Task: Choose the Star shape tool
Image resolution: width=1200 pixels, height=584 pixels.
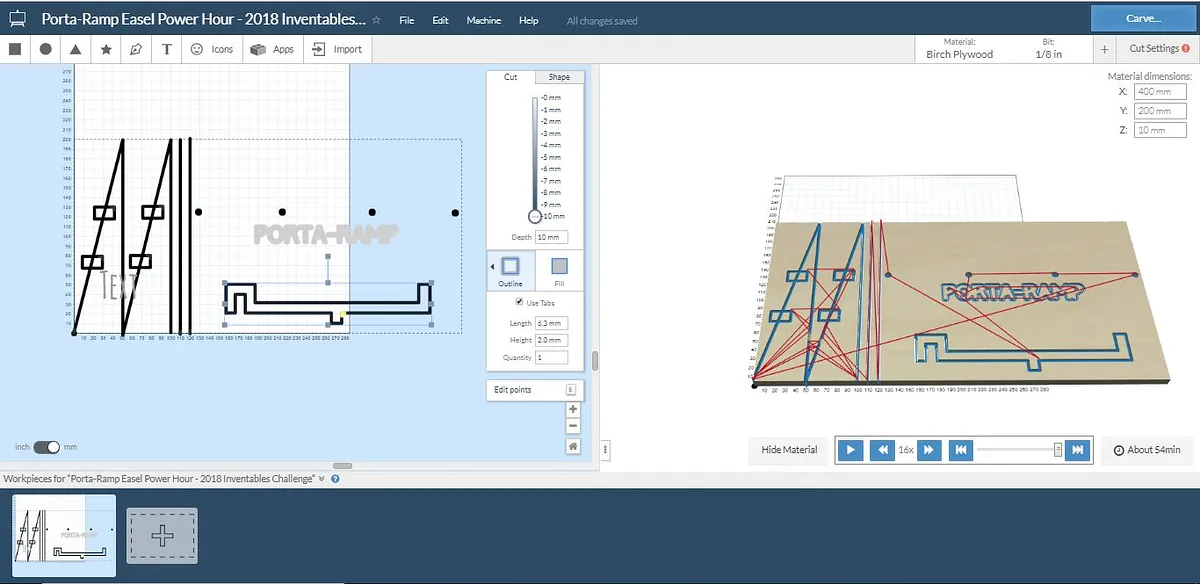Action: click(x=106, y=49)
